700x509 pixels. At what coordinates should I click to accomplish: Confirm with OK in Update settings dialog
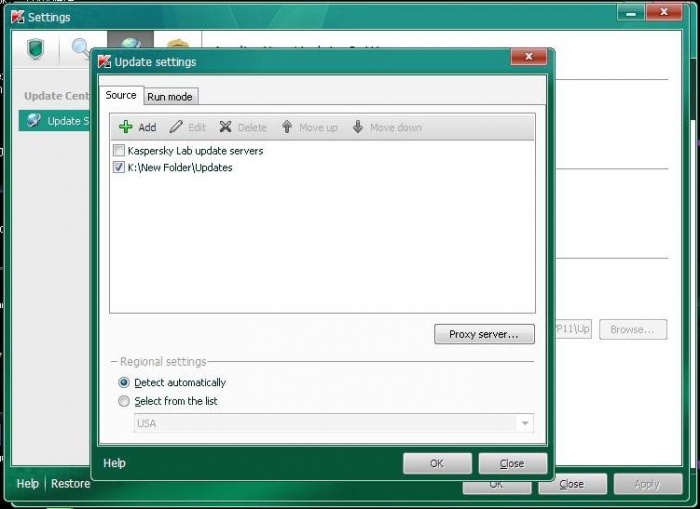(x=437, y=463)
